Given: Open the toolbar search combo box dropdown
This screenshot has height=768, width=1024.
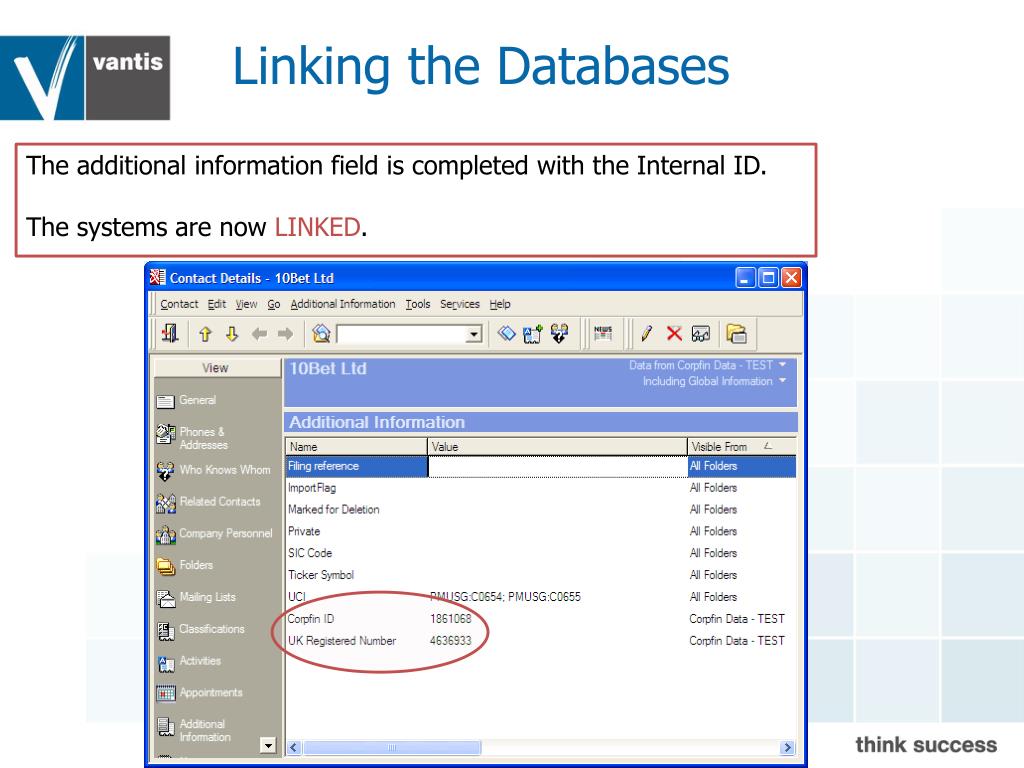Looking at the screenshot, I should point(473,334).
